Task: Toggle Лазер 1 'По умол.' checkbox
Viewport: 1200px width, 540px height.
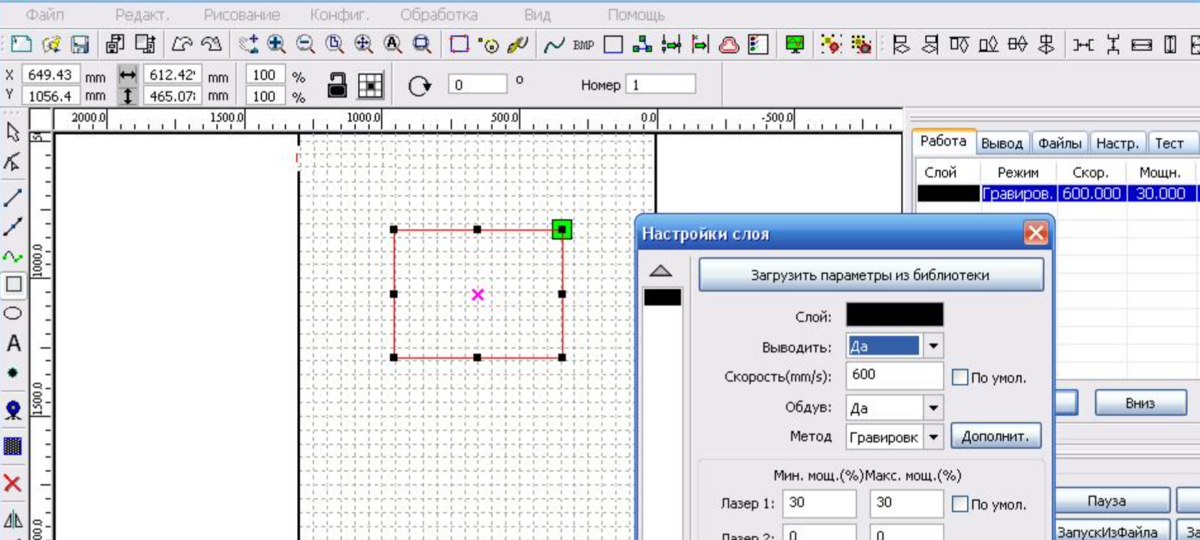Action: 959,504
